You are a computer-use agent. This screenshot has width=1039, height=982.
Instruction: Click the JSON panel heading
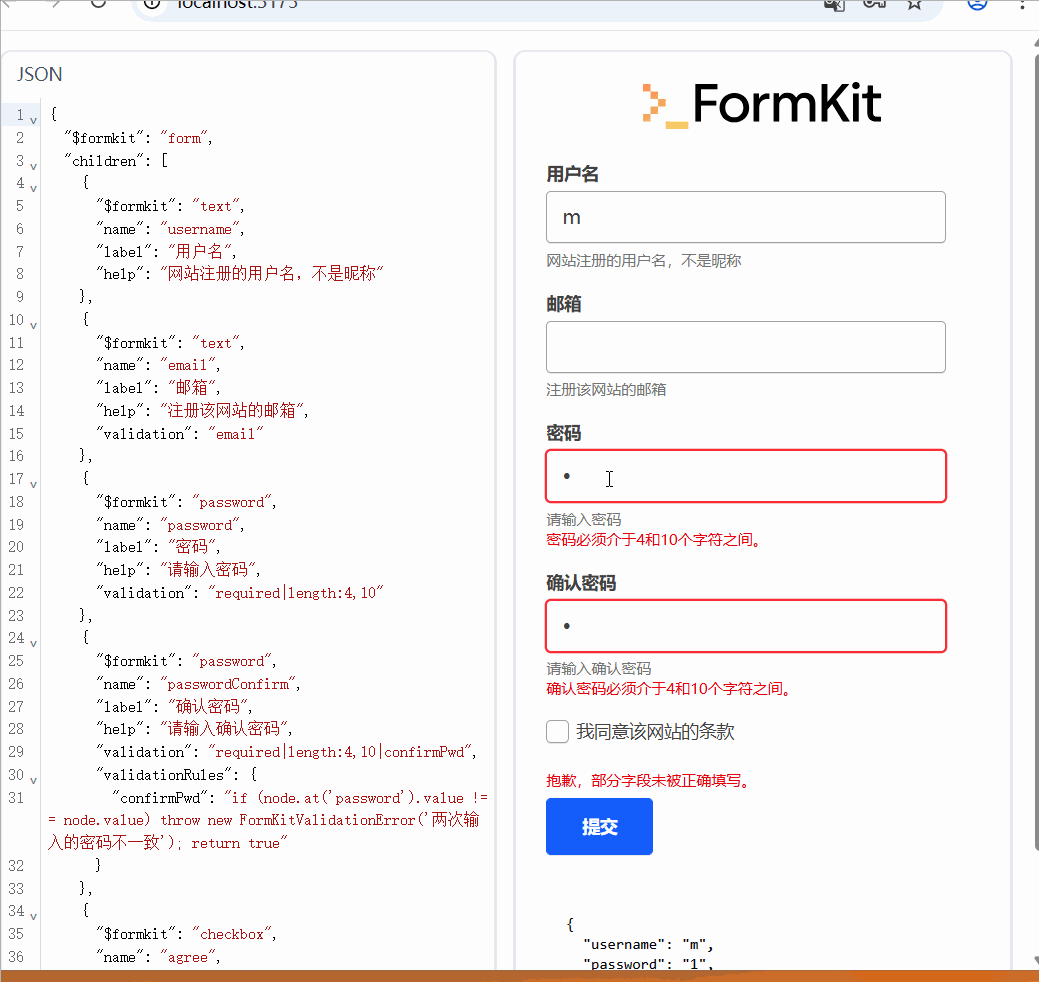(x=40, y=74)
